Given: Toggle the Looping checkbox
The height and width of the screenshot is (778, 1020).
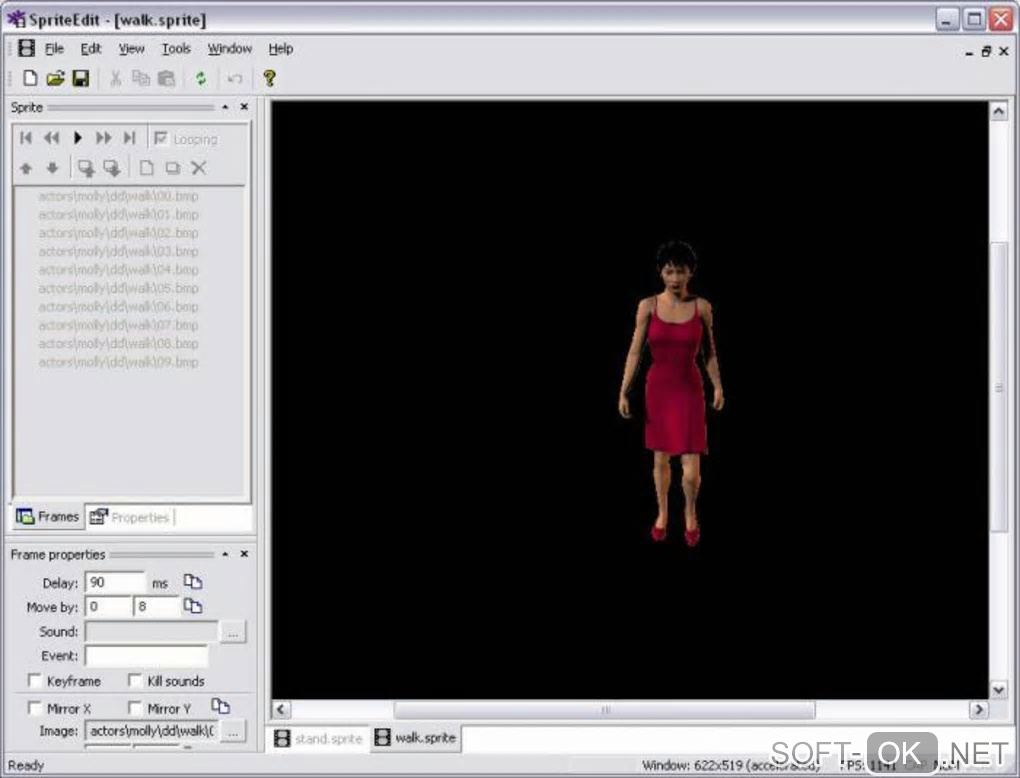Looking at the screenshot, I should pos(161,139).
